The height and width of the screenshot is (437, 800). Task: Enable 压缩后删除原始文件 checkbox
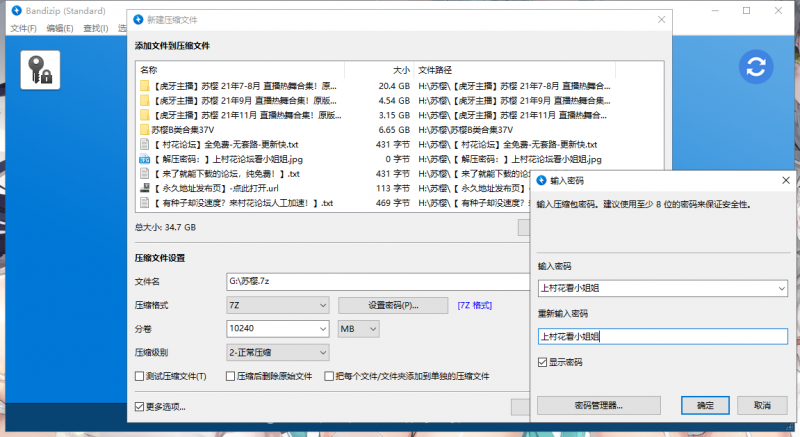231,377
